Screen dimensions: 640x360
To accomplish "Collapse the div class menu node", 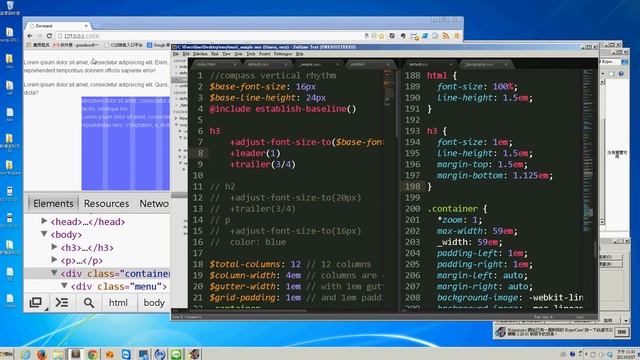I will [x=64, y=286].
